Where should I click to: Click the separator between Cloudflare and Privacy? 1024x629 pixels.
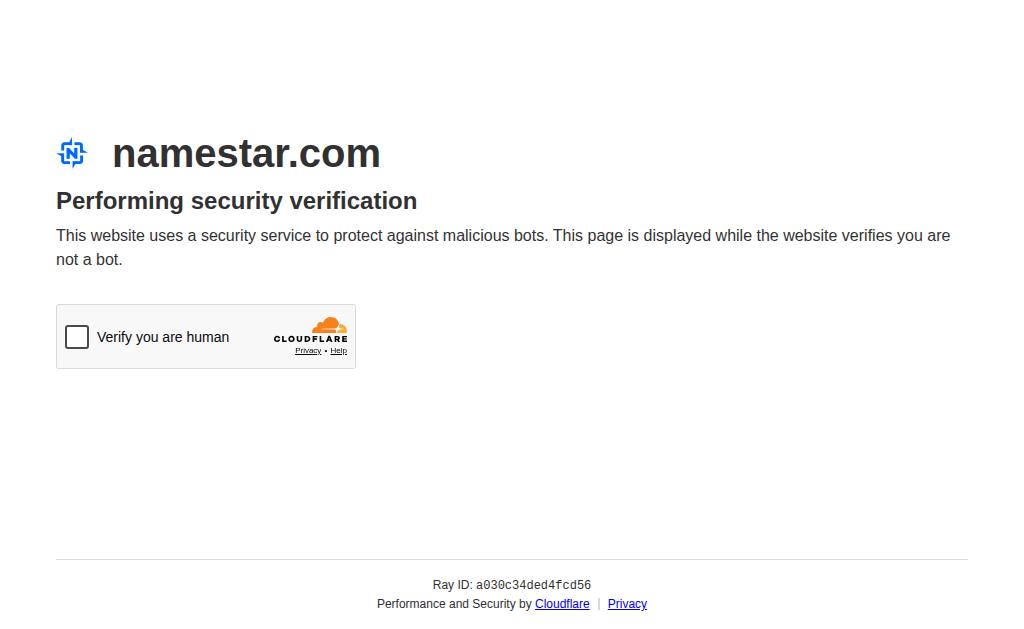point(598,604)
